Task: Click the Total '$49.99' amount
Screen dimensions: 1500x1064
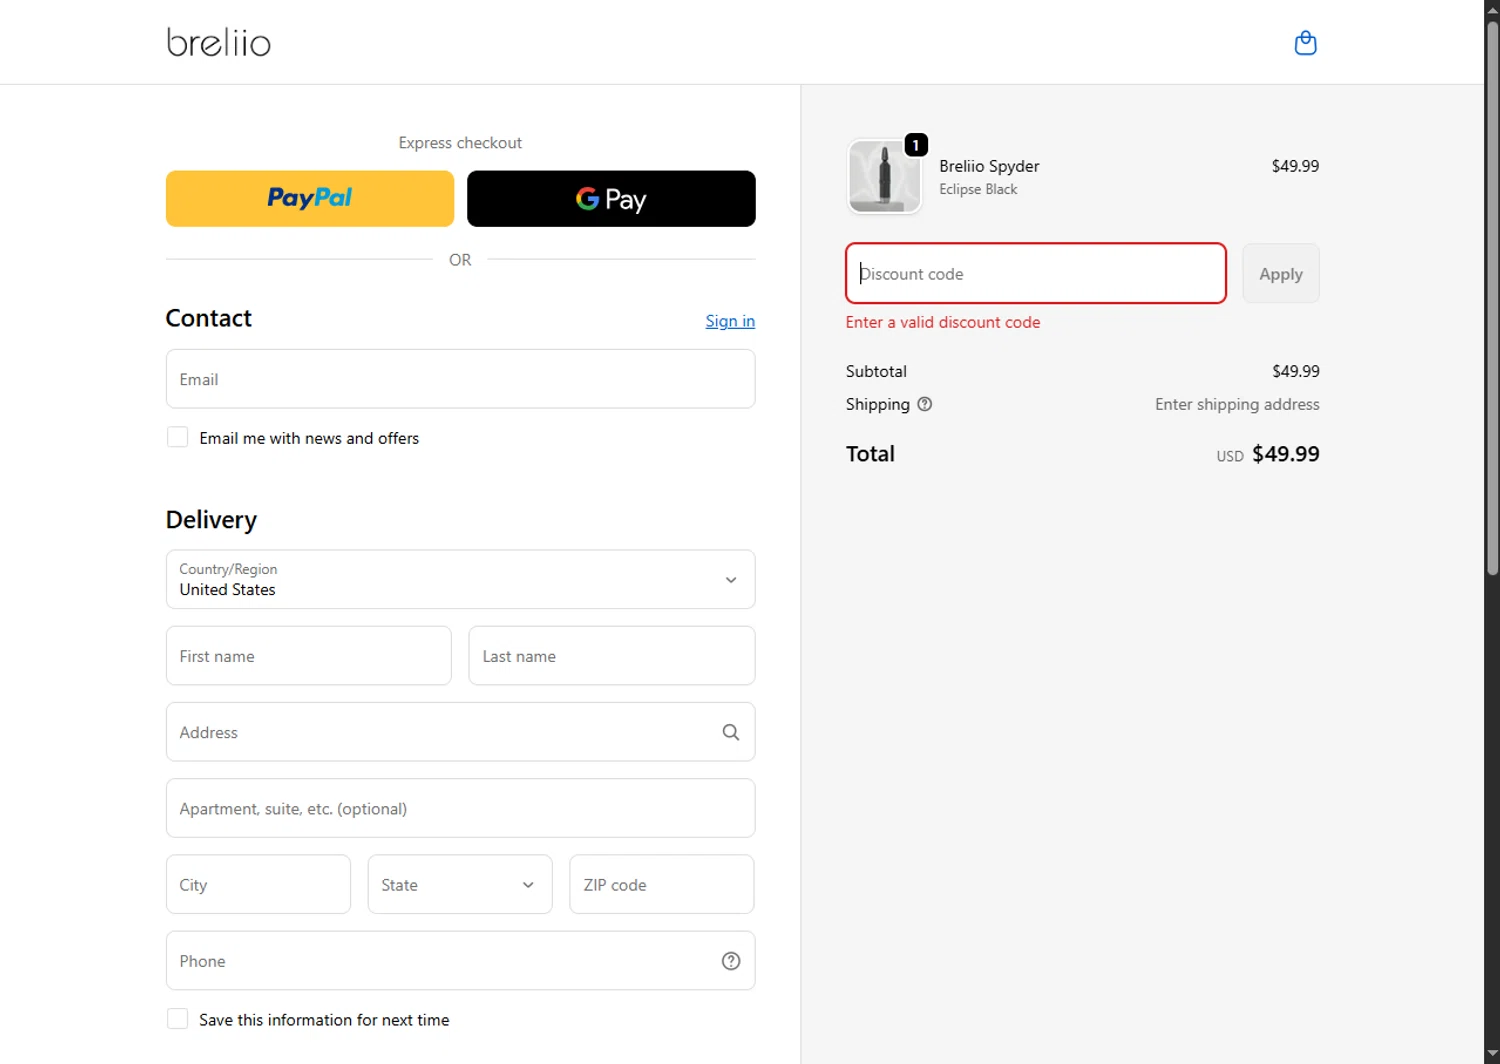Action: coord(1286,454)
